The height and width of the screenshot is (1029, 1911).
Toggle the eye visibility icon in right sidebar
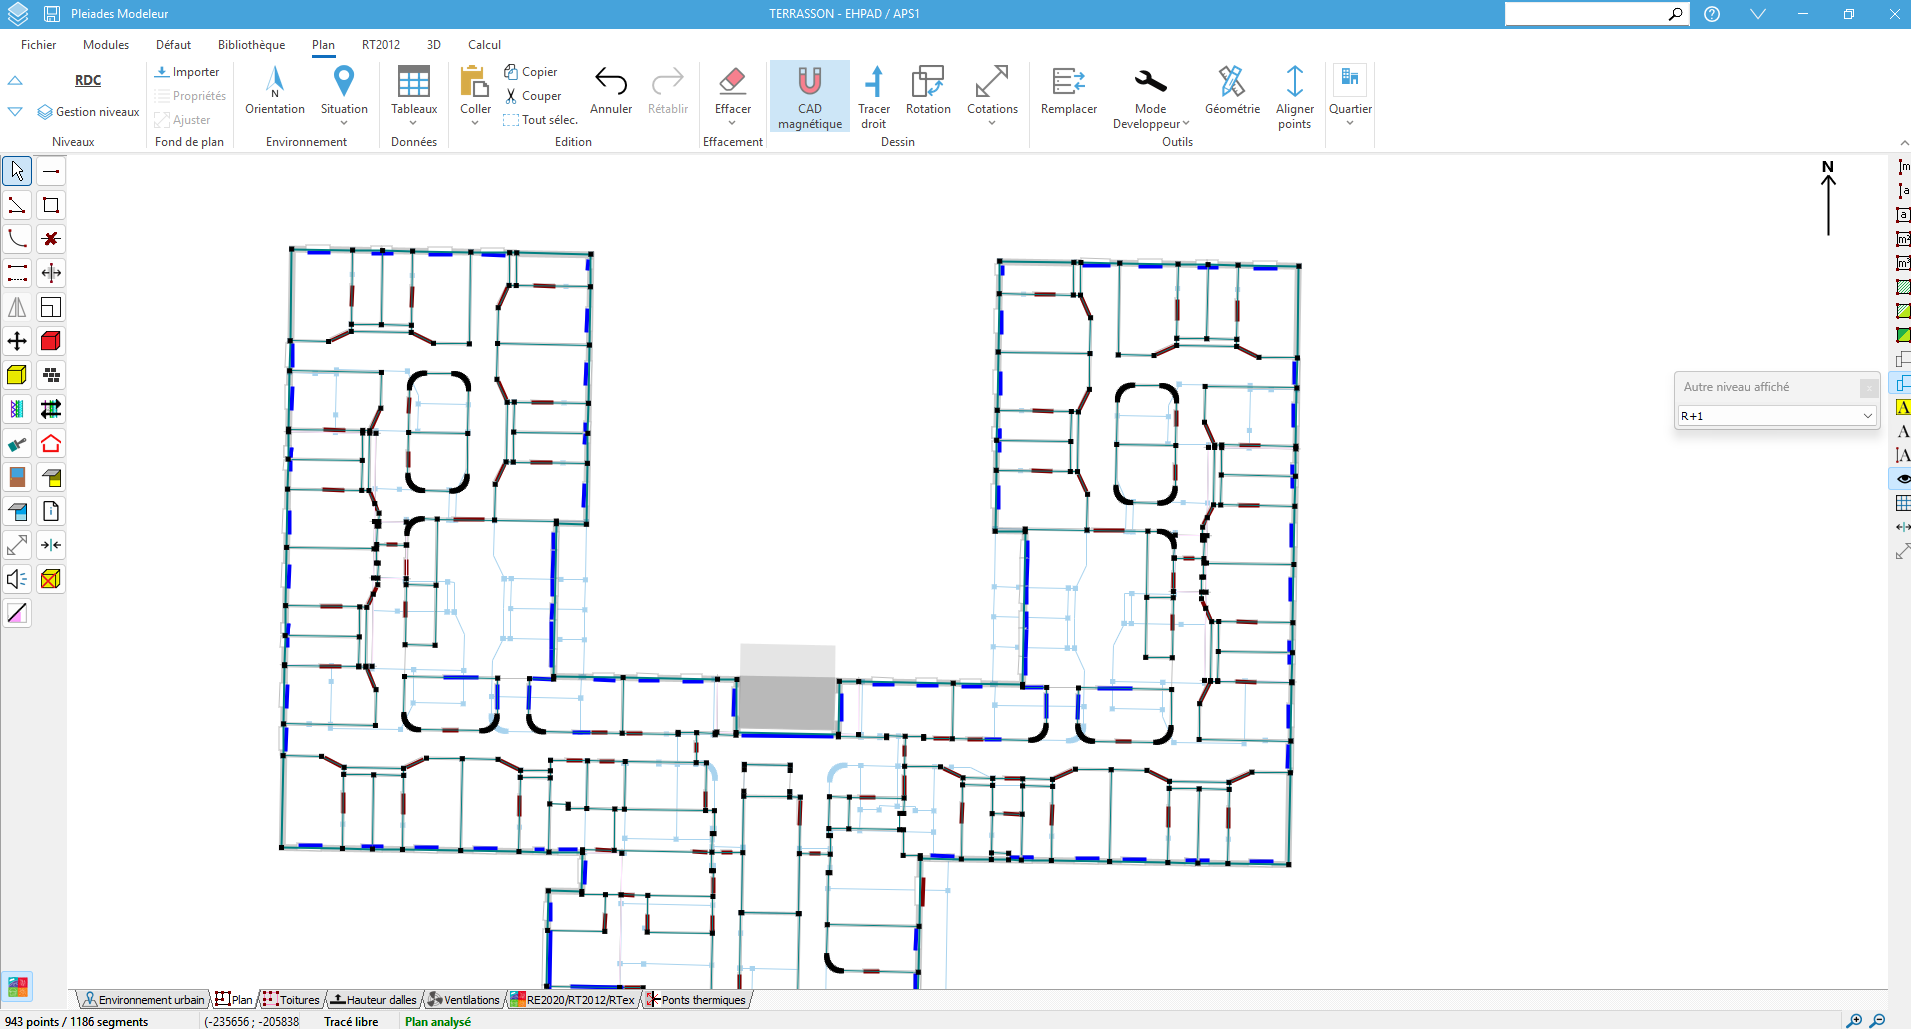1902,479
